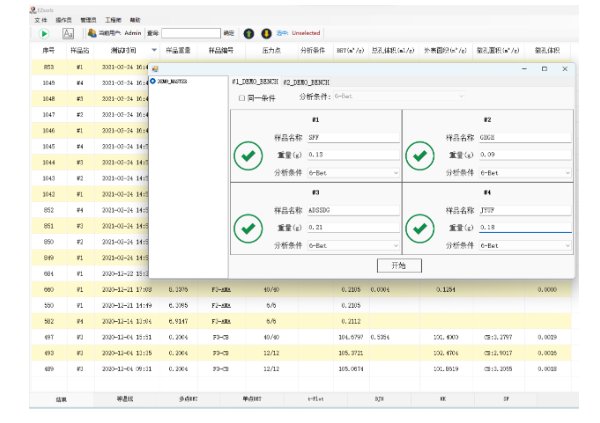Switch to the #2_DEMO_BENCH tab
The height and width of the screenshot is (423, 600).
[x=308, y=80]
